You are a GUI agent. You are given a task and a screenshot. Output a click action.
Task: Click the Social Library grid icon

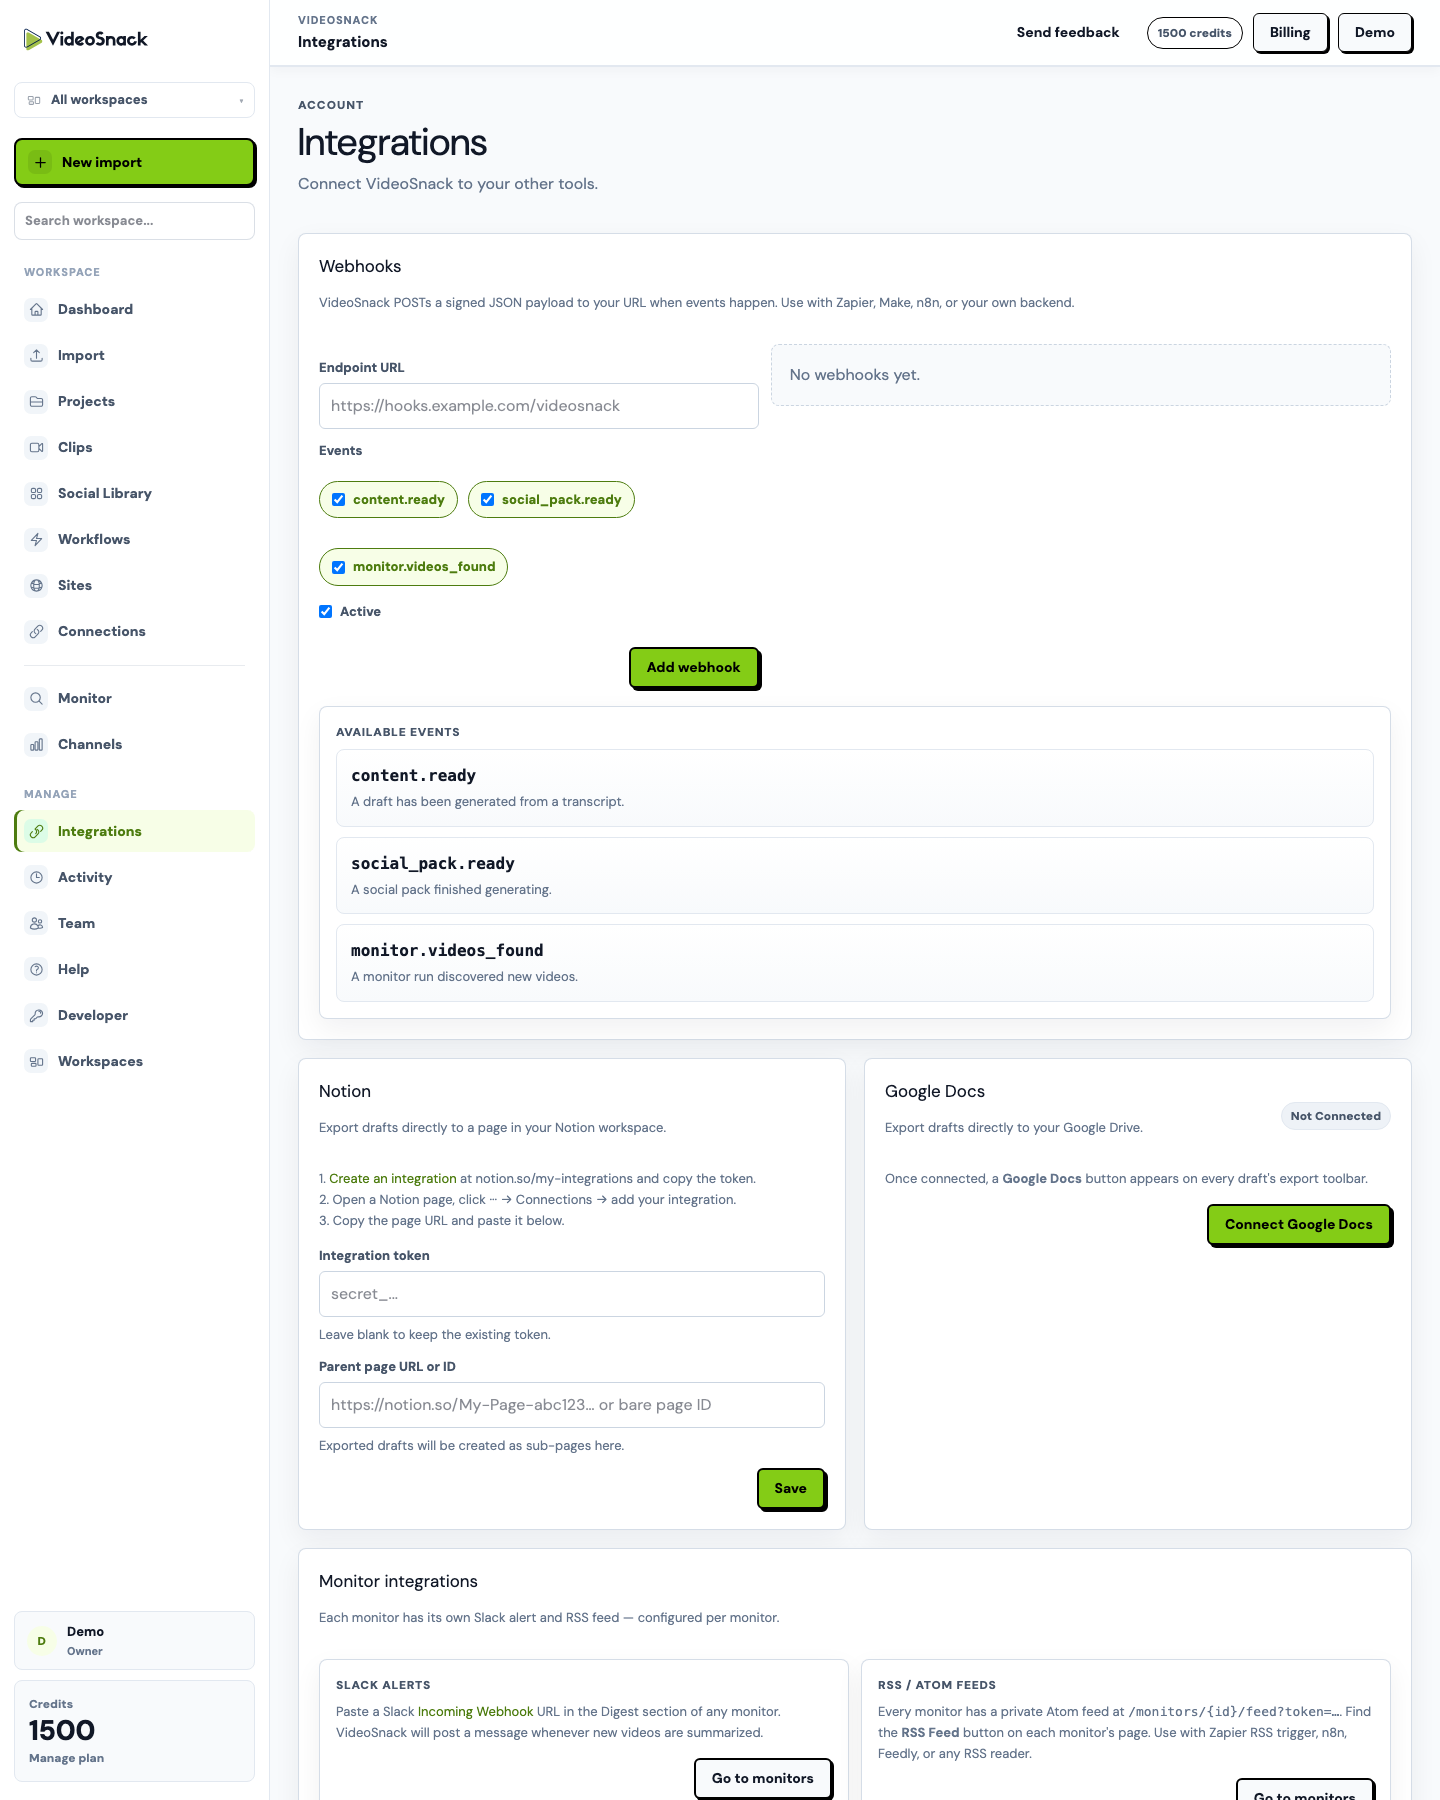tap(37, 493)
